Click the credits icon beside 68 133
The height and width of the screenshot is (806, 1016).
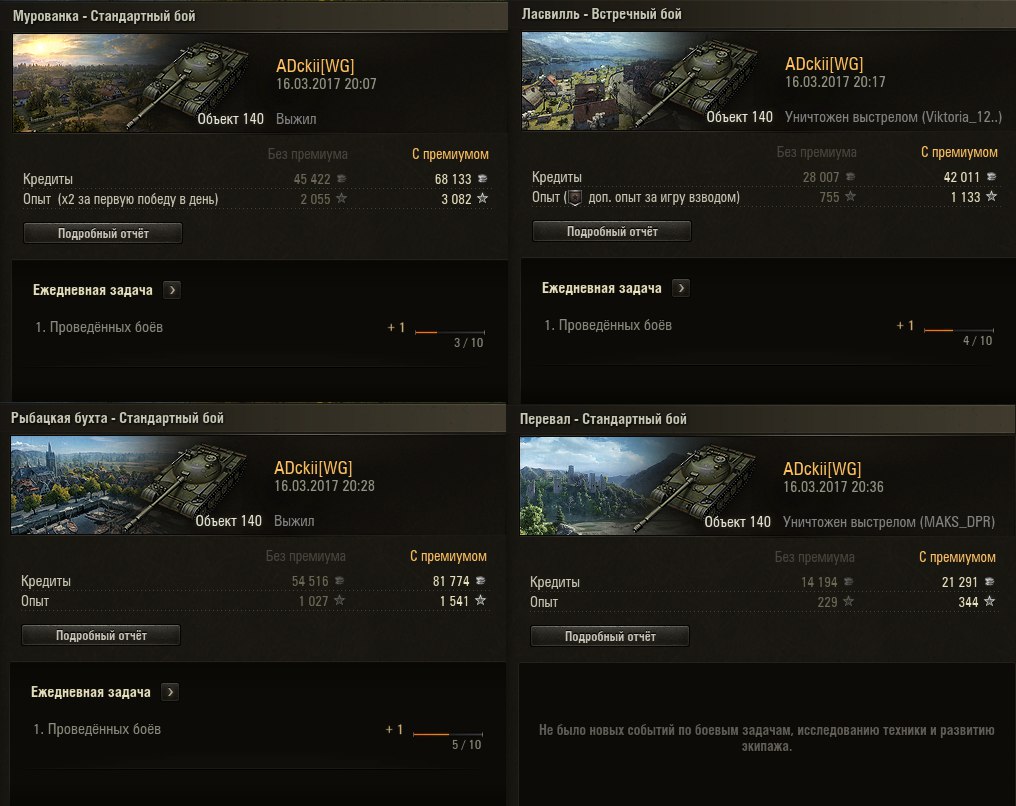[x=484, y=180]
